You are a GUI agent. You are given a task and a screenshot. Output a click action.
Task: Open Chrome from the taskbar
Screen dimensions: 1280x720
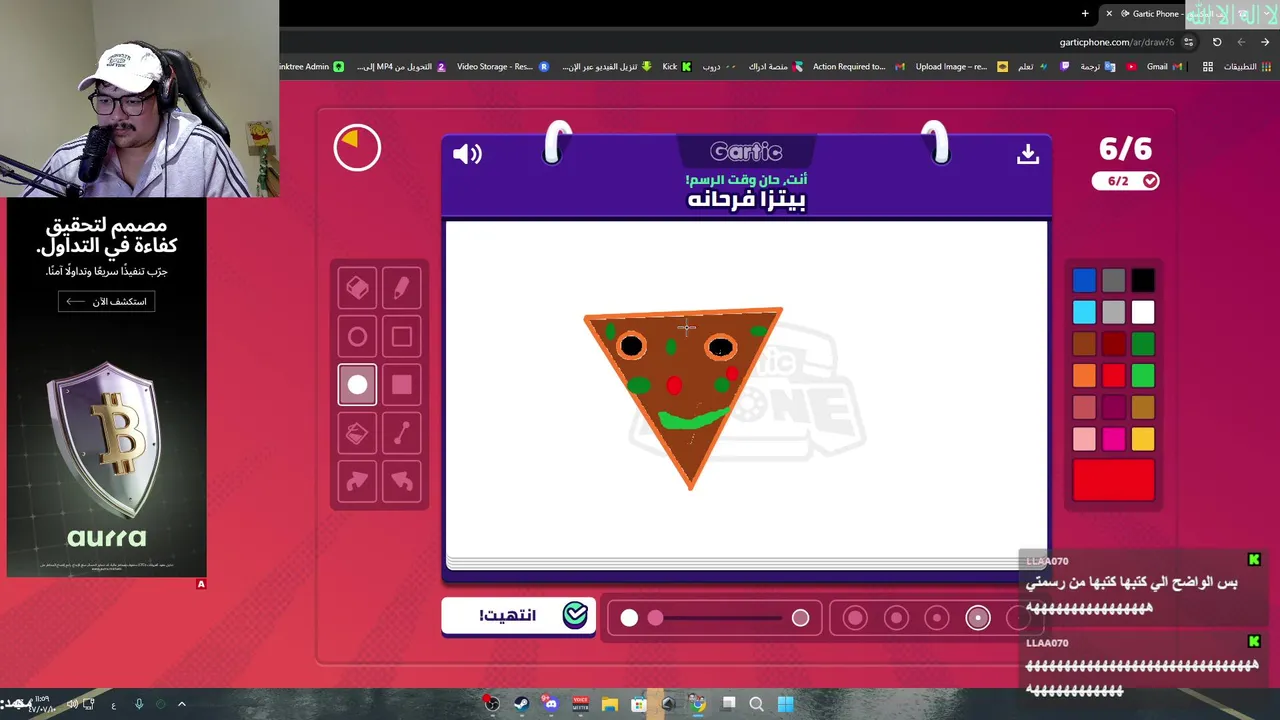698,704
